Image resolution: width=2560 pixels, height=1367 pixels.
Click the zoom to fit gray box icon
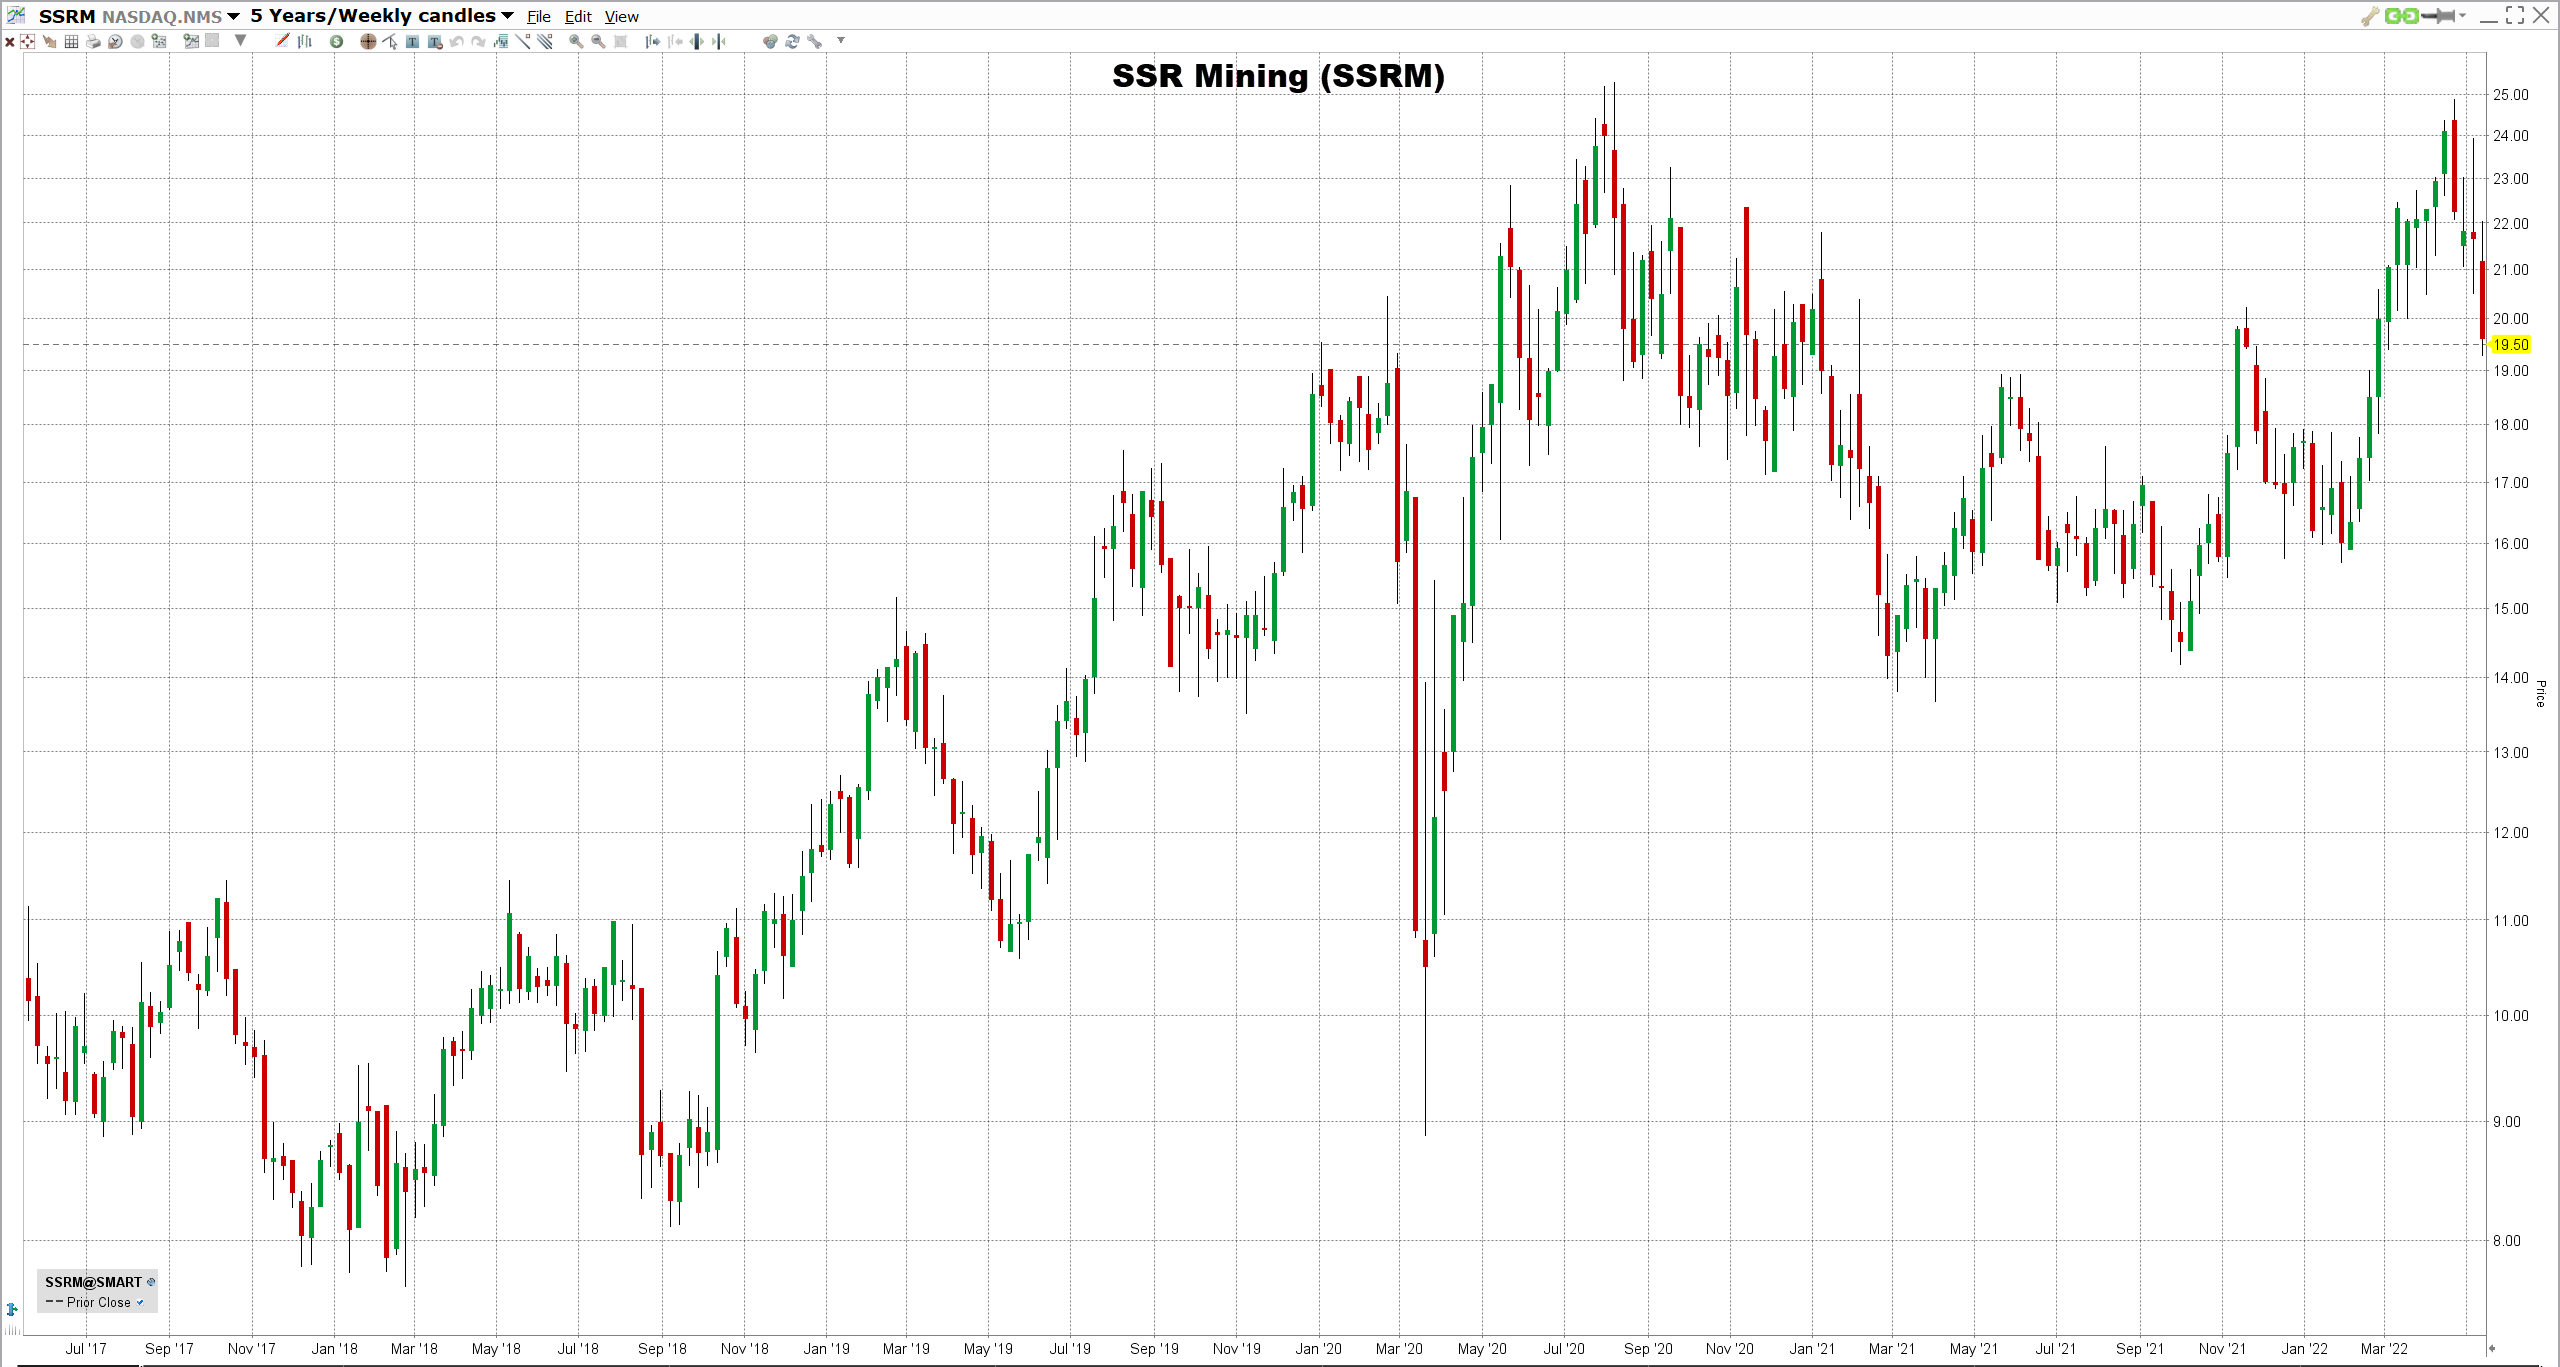click(620, 41)
